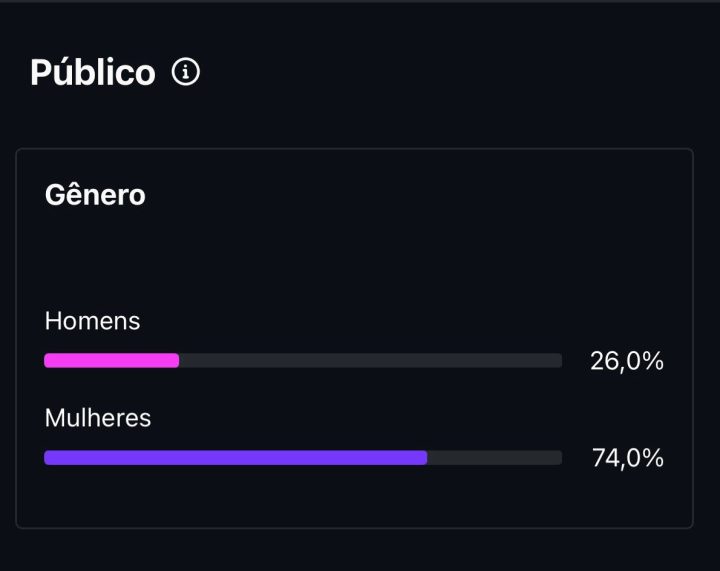This screenshot has height=571, width=720.
Task: Click the percent sign after 74,0
Action: click(653, 458)
